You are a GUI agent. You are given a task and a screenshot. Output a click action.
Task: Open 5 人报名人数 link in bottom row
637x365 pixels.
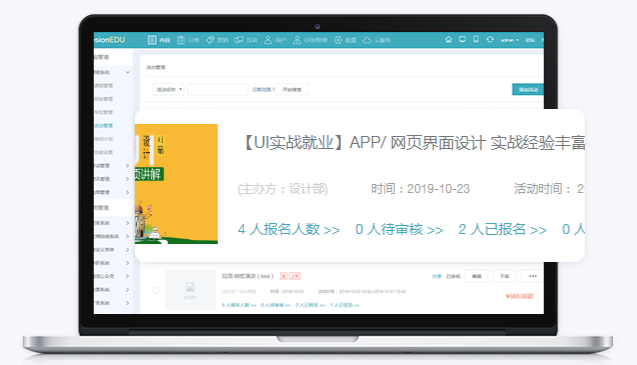pyautogui.click(x=239, y=305)
